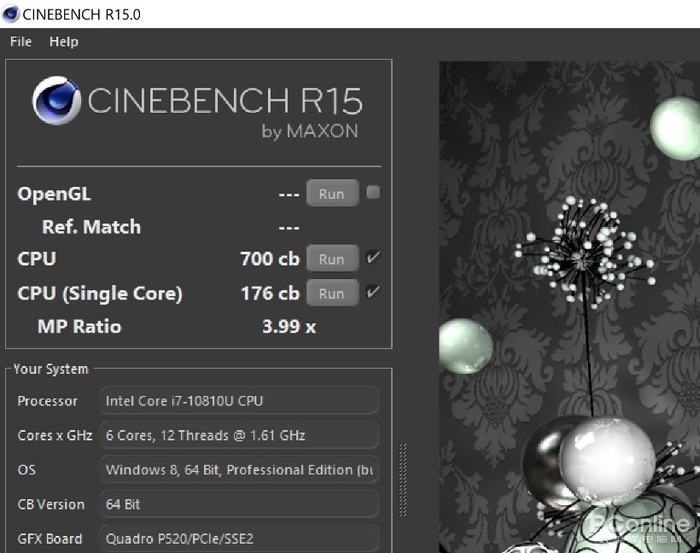Toggle the CPU (Single Core) checkbox

[x=373, y=292]
